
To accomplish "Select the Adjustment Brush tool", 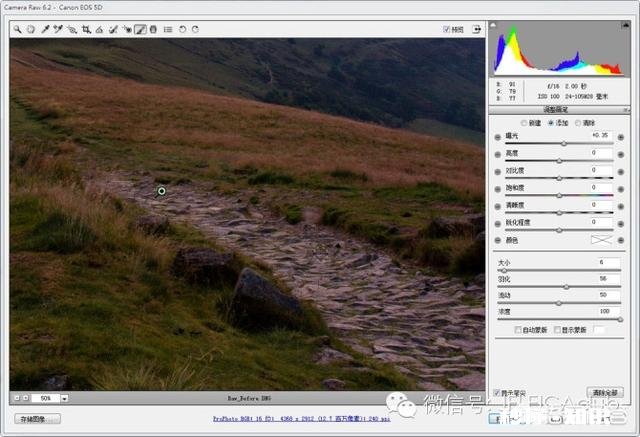I will coord(140,30).
